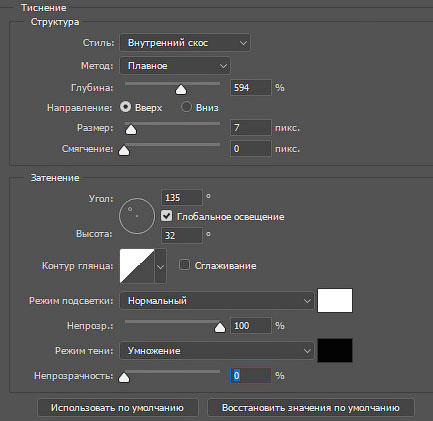Image resolution: width=433 pixels, height=421 pixels.
Task: Click the Размер field showing 7
Action: tap(251, 128)
